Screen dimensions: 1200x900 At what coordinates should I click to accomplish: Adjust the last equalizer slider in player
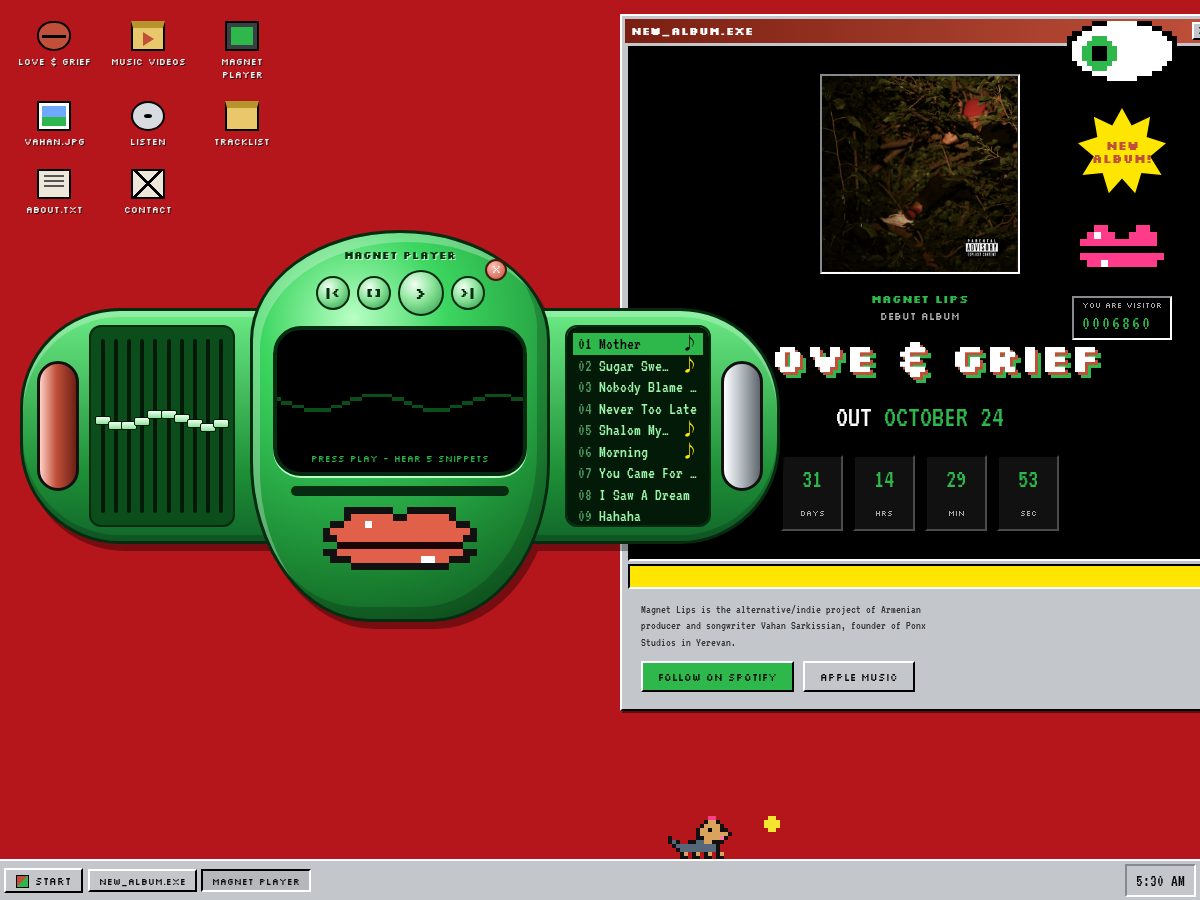pos(221,426)
